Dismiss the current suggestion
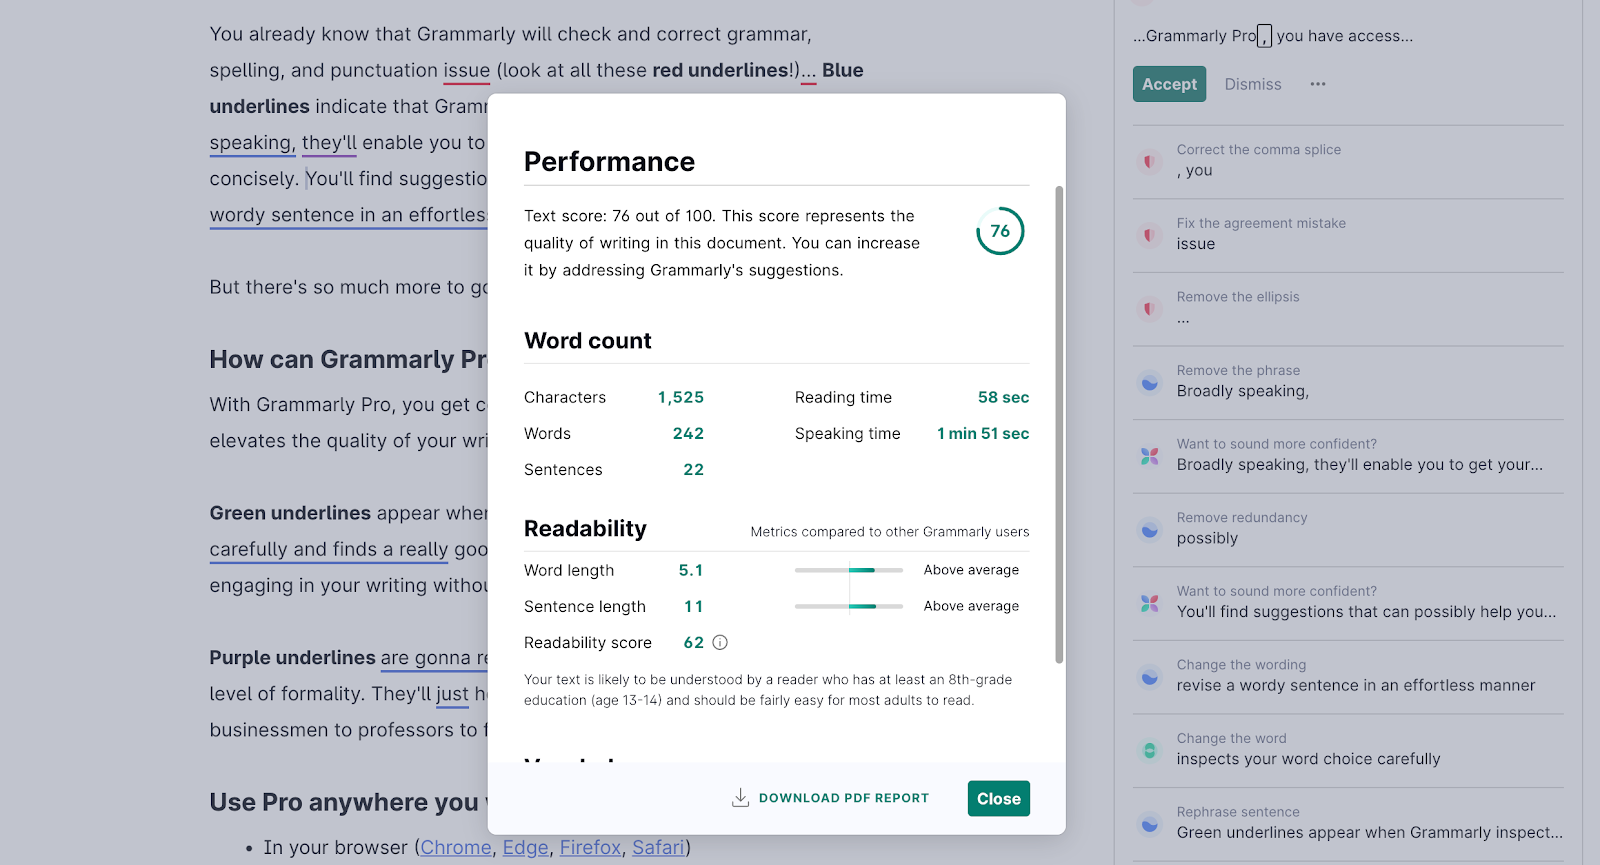1600x865 pixels. (1253, 84)
